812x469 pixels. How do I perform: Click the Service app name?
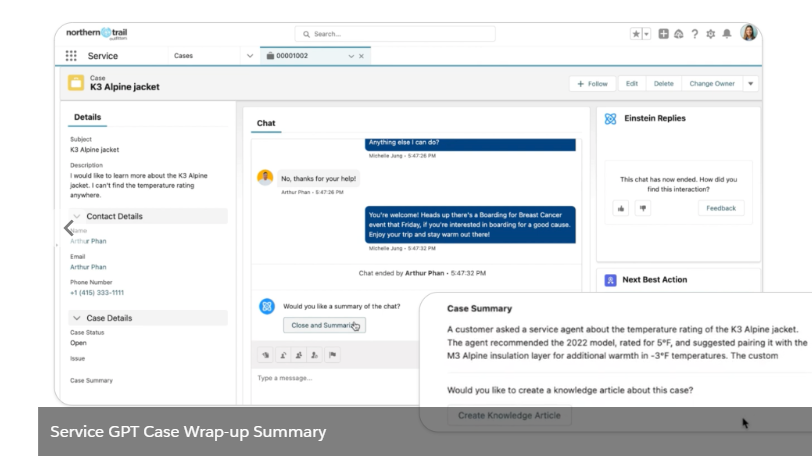coord(103,56)
